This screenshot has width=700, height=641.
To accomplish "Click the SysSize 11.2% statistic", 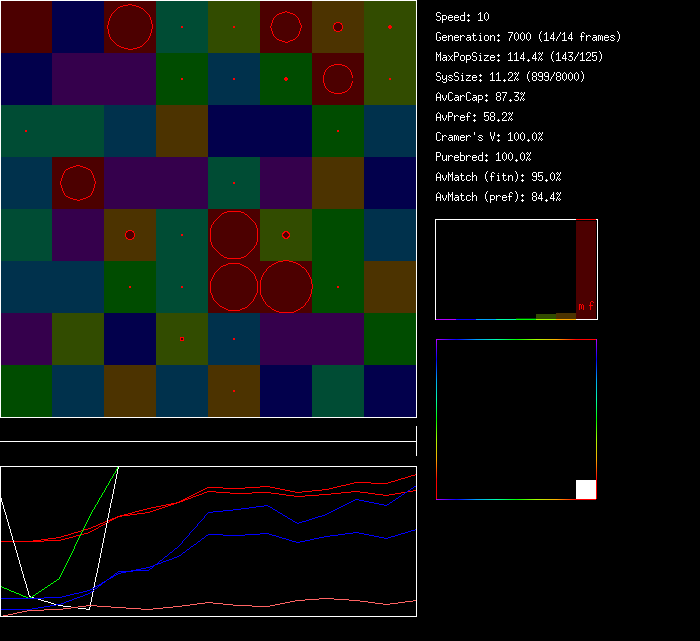I will tap(510, 77).
